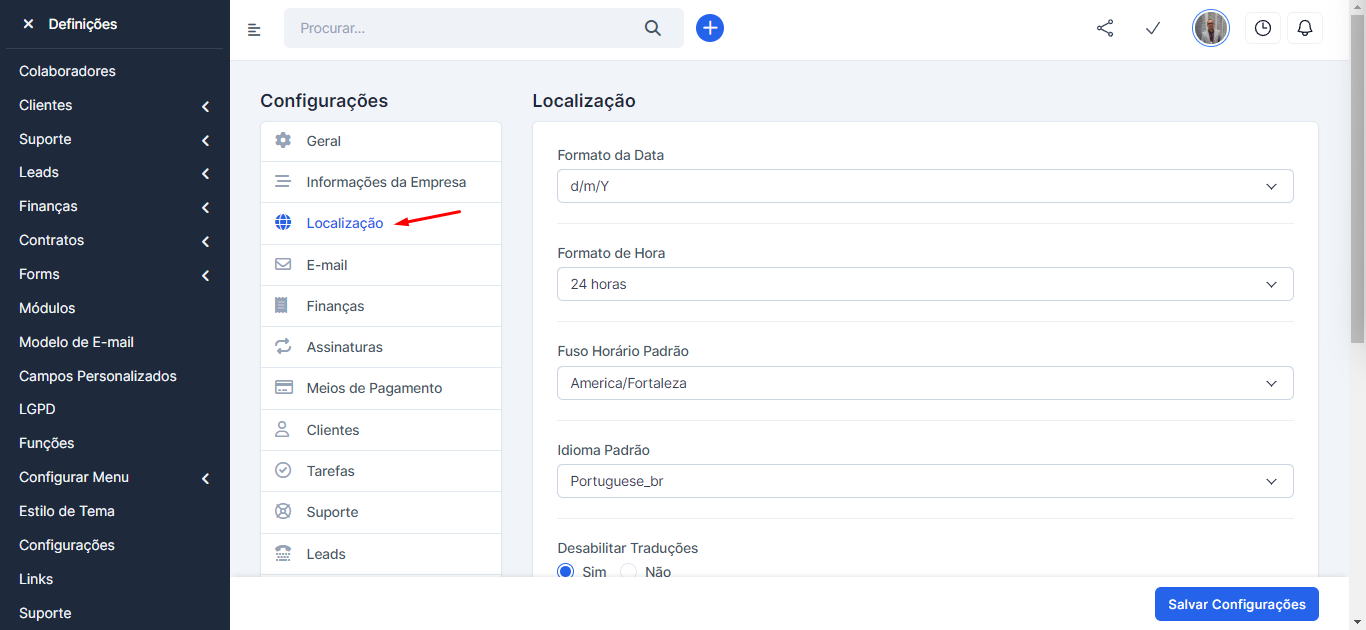Click the blue plus quick-create icon
Viewport: 1366px width, 630px height.
pos(710,28)
